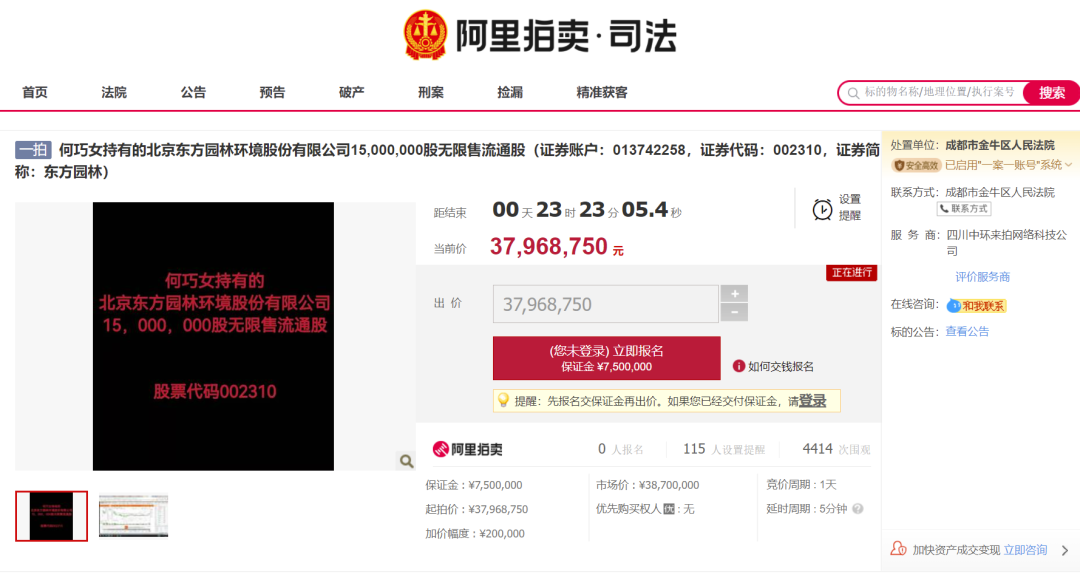The image size is (1080, 583).
Task: Click the 0 人报名 count
Action: [x=621, y=449]
